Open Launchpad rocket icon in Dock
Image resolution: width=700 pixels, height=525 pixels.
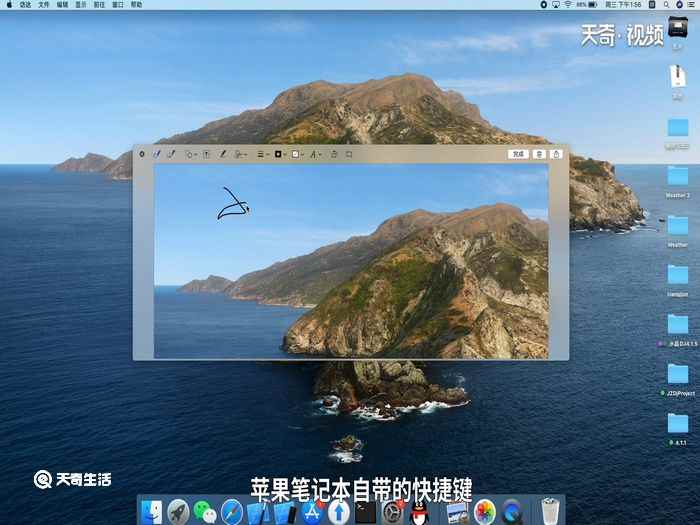click(x=178, y=512)
